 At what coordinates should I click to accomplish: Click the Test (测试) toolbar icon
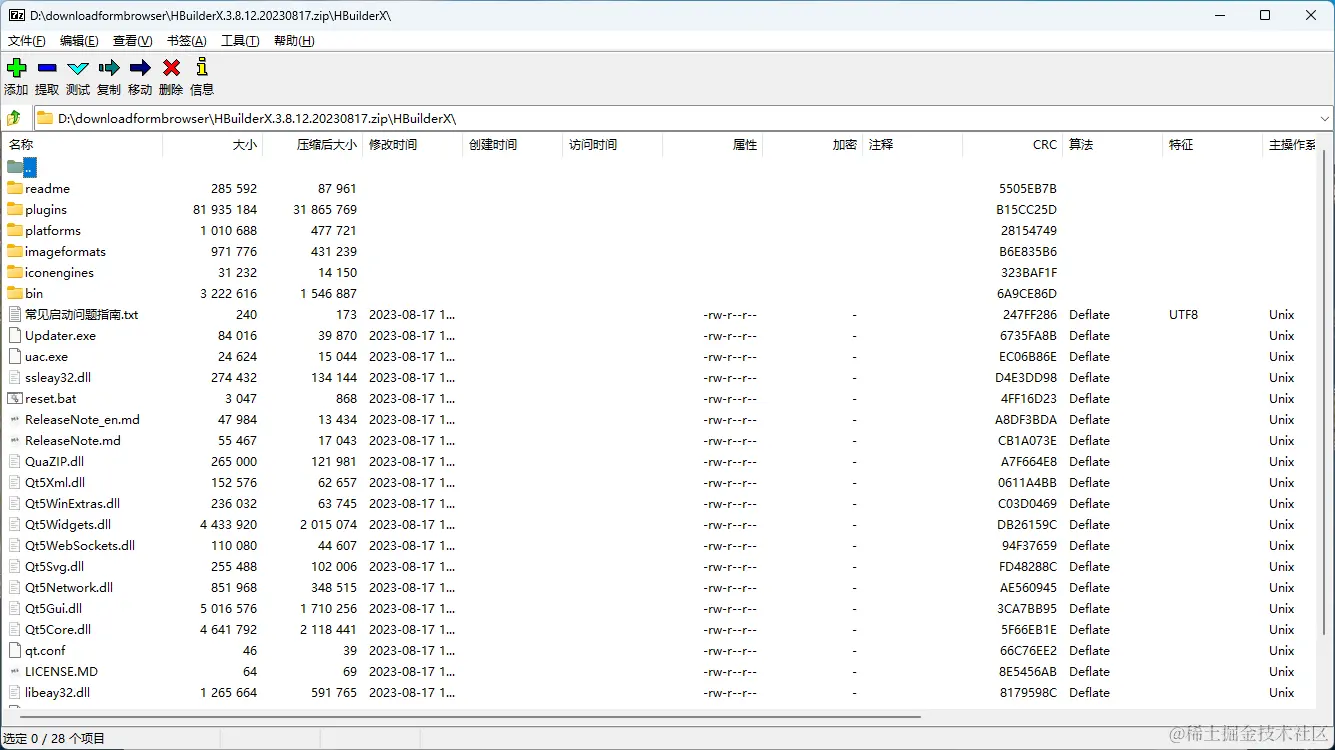click(x=78, y=68)
